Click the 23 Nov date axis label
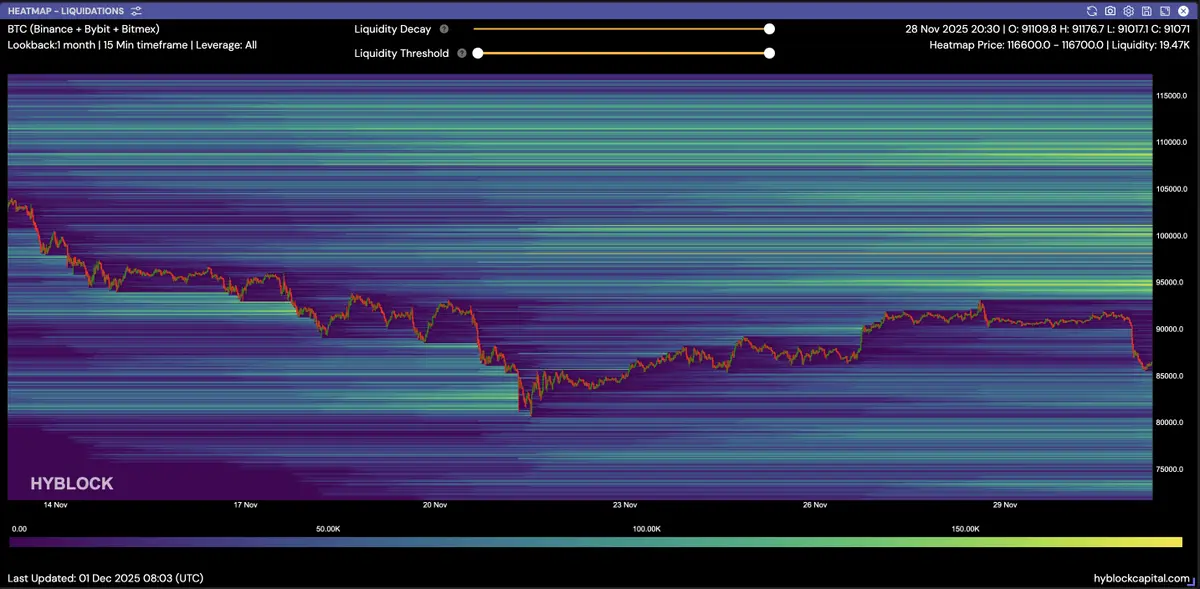Image resolution: width=1200 pixels, height=589 pixels. [x=625, y=506]
